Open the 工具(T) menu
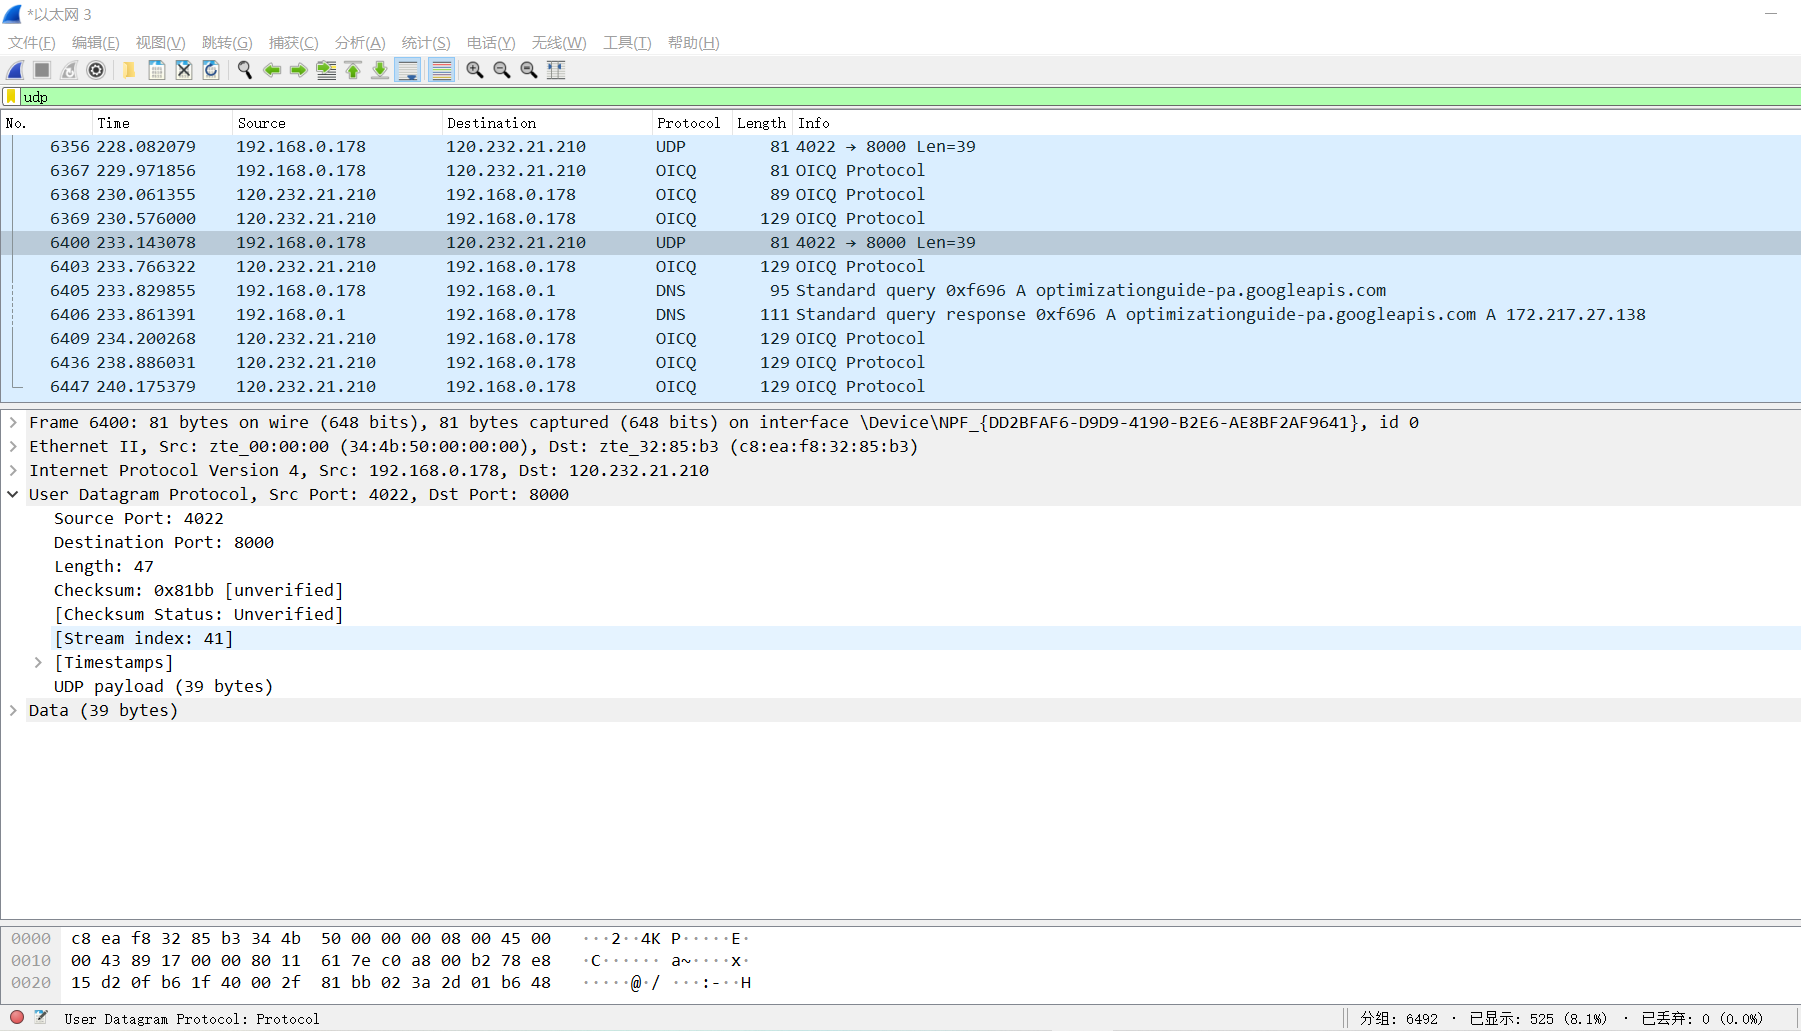This screenshot has height=1031, width=1801. [x=627, y=43]
